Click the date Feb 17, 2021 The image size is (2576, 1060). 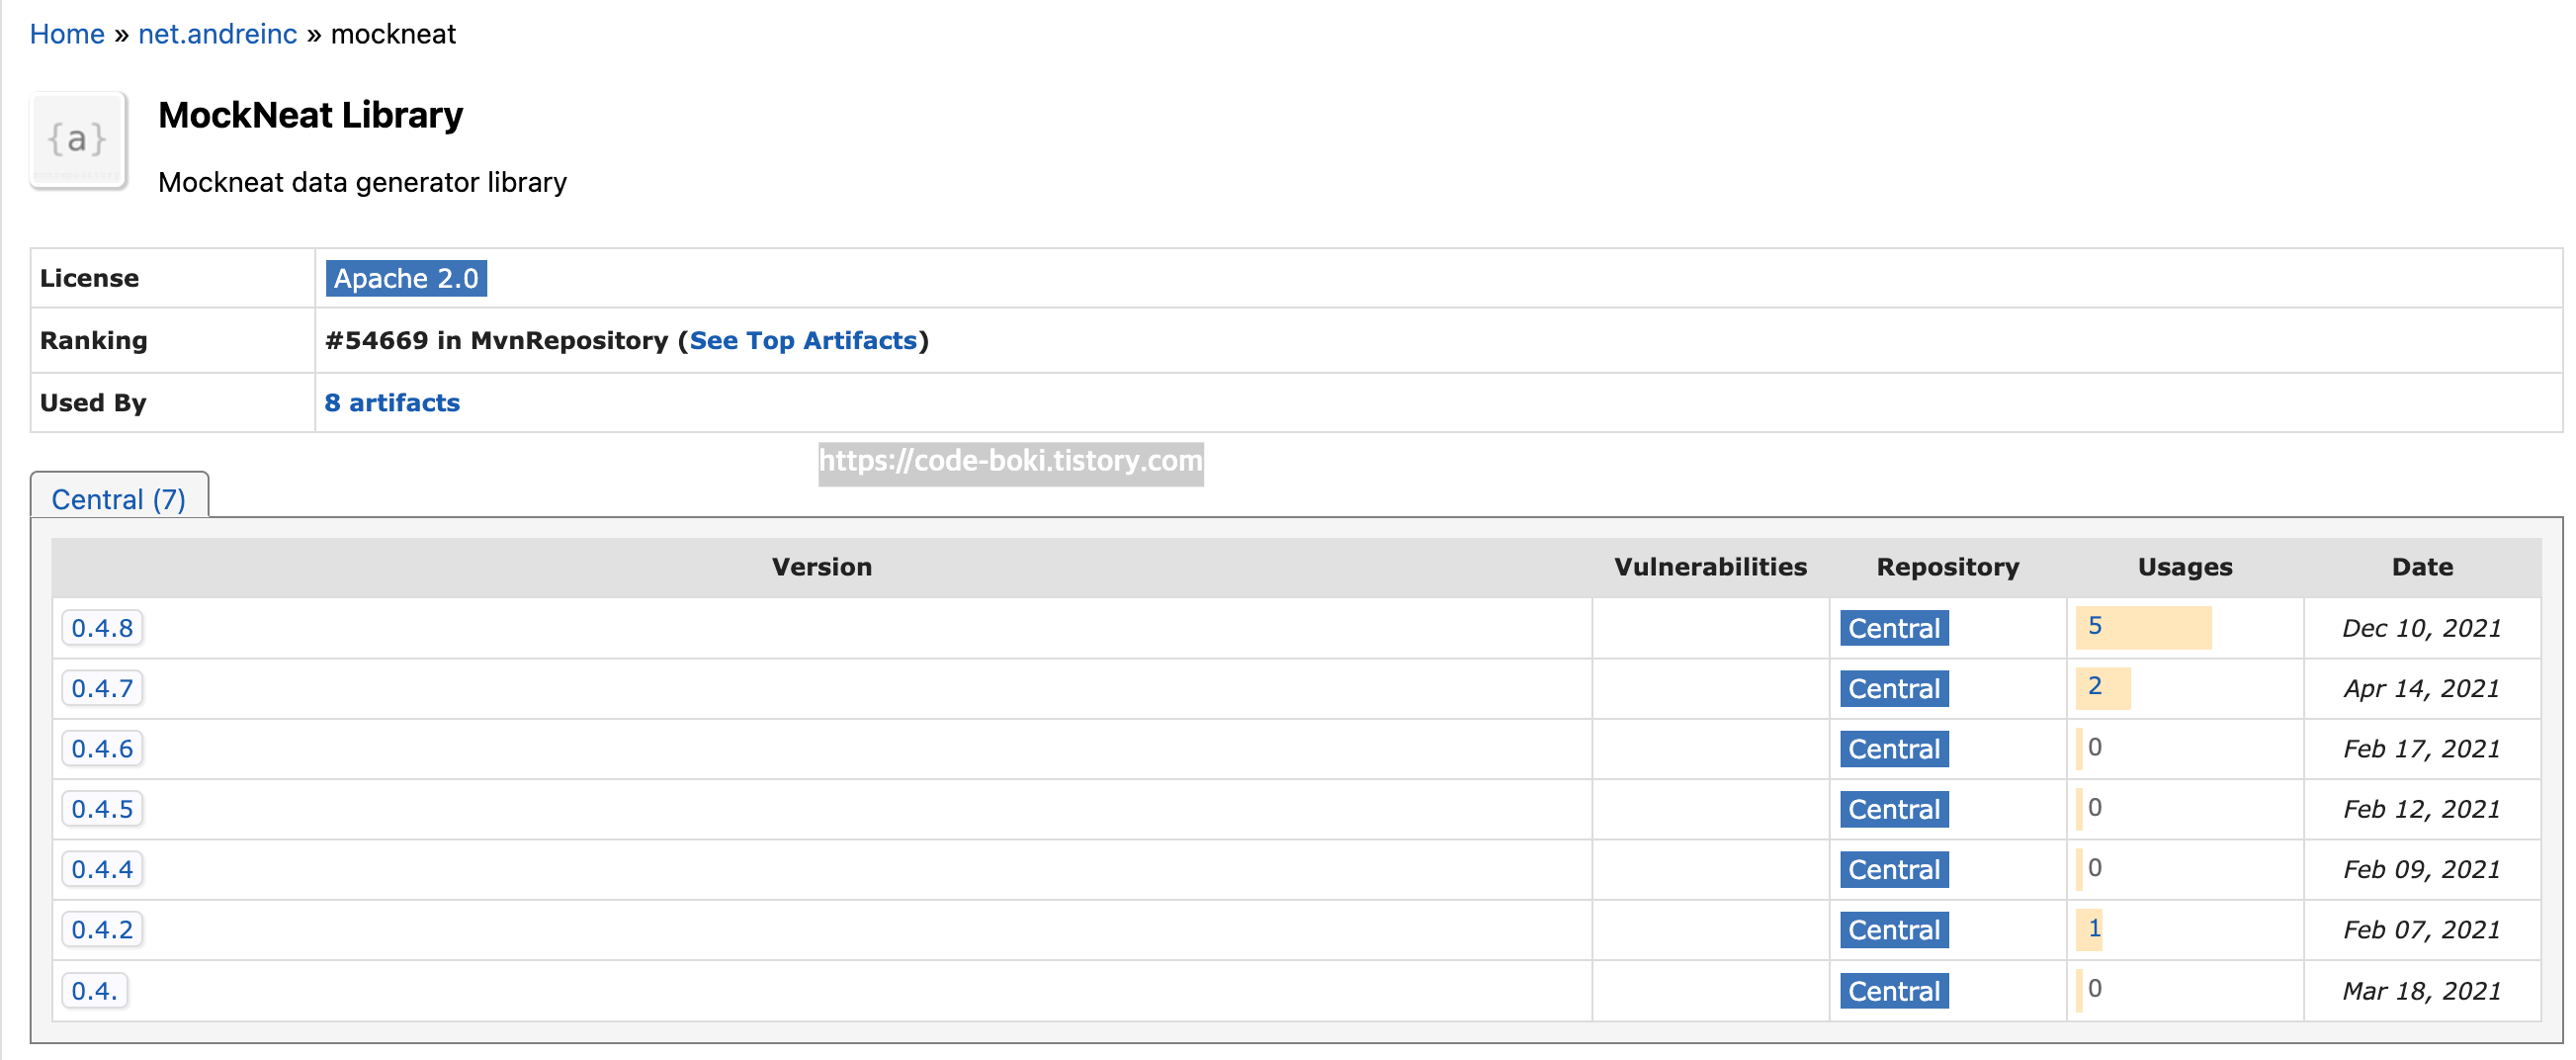[x=2421, y=748]
